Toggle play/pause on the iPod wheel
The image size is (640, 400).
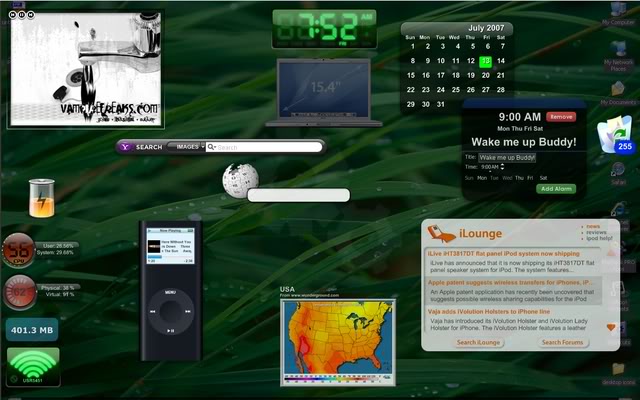point(171,330)
